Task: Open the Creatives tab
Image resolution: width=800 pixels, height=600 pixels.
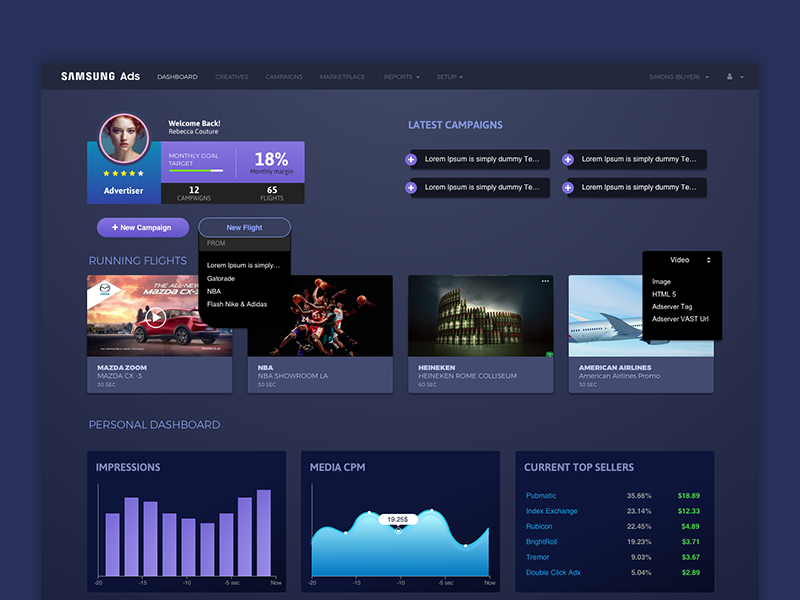Action: pyautogui.click(x=232, y=77)
